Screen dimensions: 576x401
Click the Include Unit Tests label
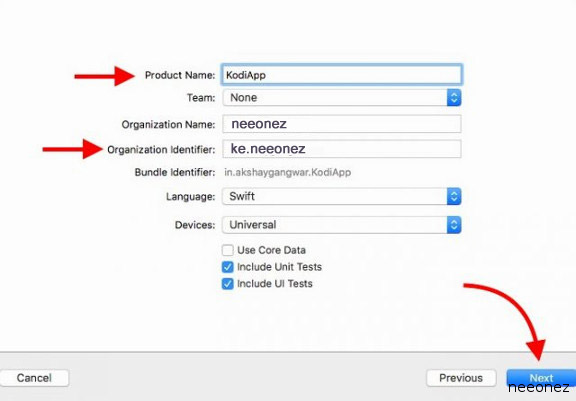(280, 267)
